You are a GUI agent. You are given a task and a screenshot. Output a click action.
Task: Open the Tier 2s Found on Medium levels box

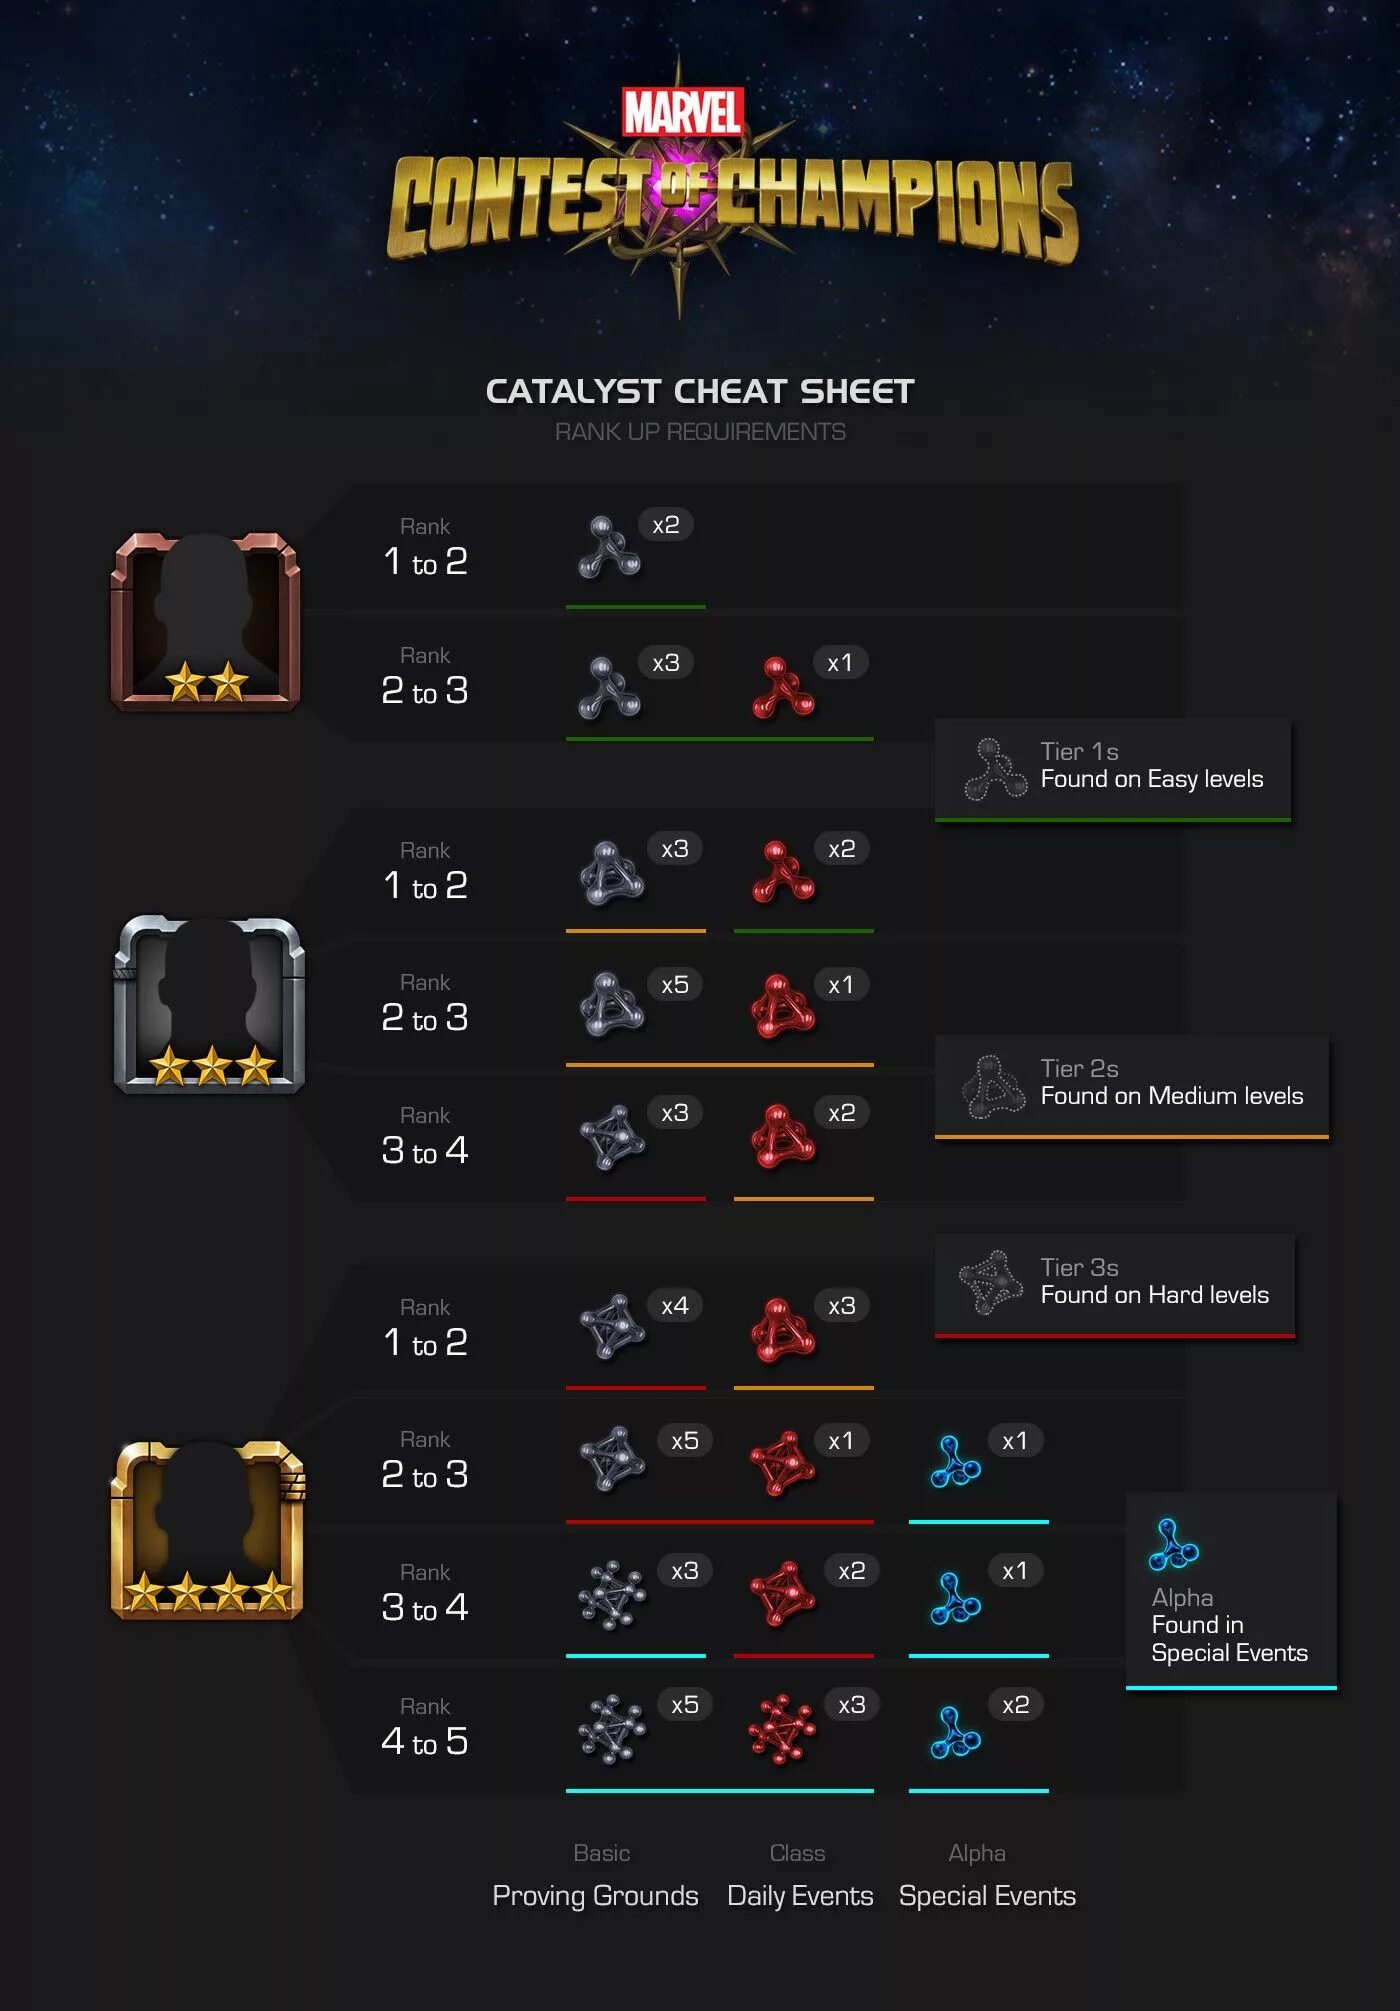1132,1087
